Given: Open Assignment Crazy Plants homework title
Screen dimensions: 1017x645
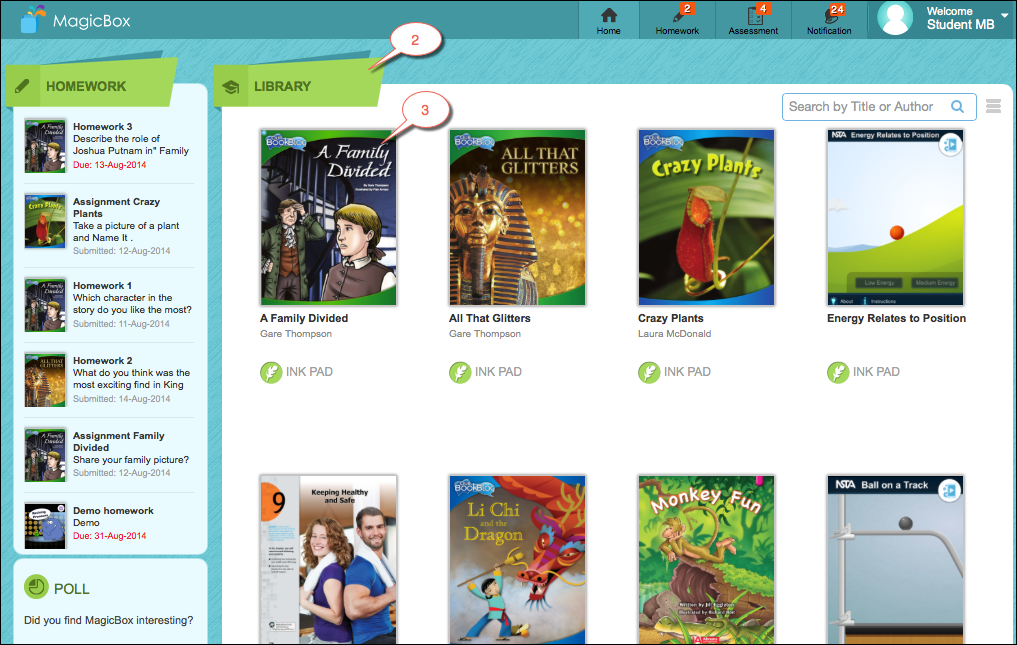Looking at the screenshot, I should pos(116,208).
